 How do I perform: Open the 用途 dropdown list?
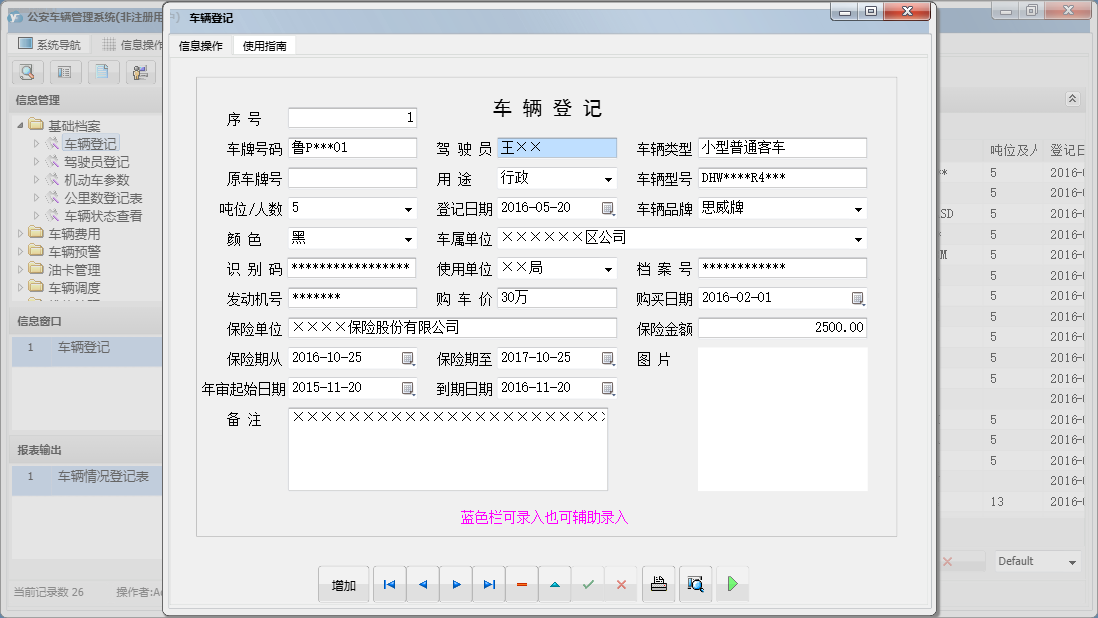[x=605, y=177]
